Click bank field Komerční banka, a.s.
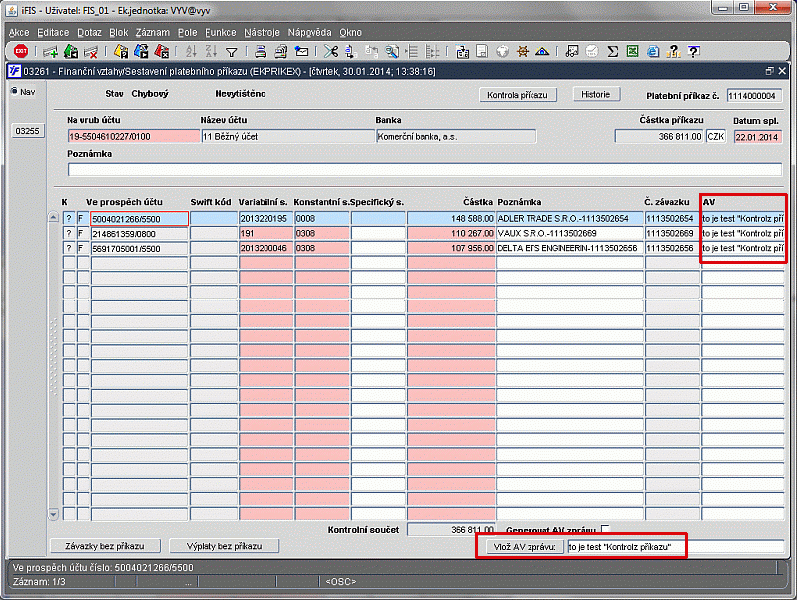This screenshot has width=797, height=600. [x=456, y=136]
